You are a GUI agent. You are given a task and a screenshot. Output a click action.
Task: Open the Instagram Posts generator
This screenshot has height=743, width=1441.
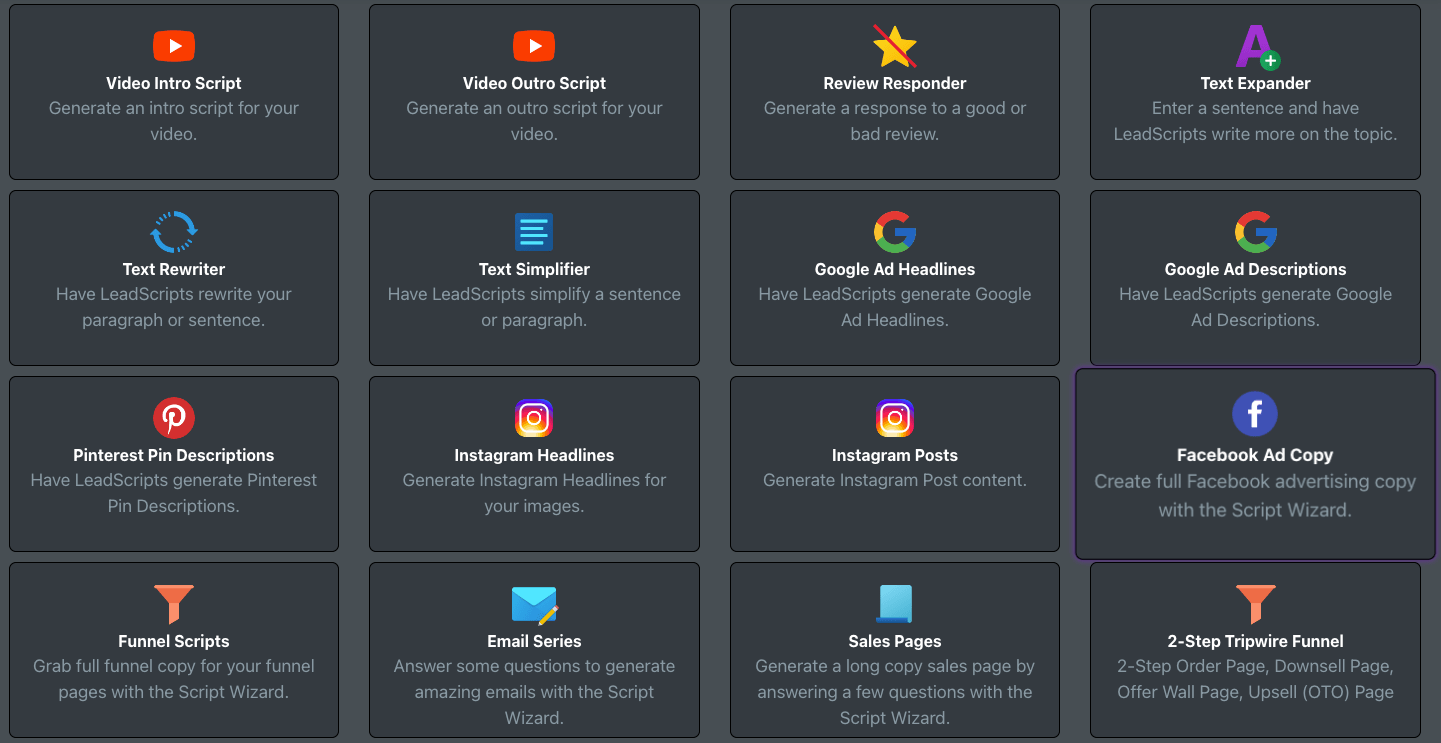click(894, 463)
